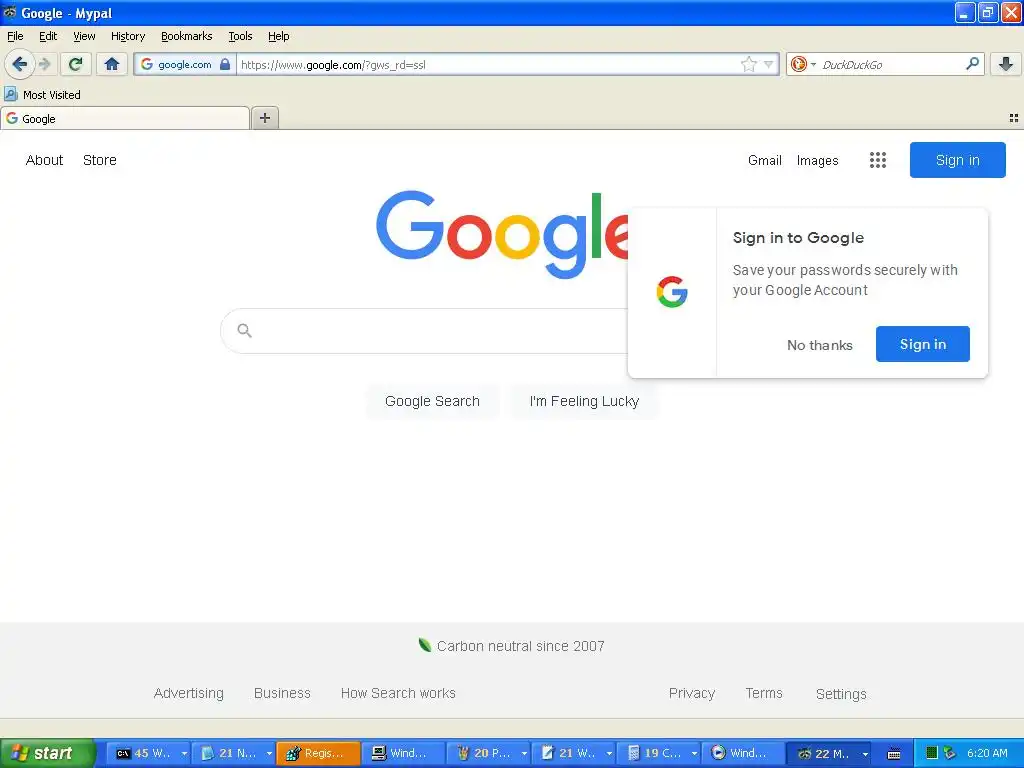Open the View menu
Image resolution: width=1024 pixels, height=768 pixels.
84,36
